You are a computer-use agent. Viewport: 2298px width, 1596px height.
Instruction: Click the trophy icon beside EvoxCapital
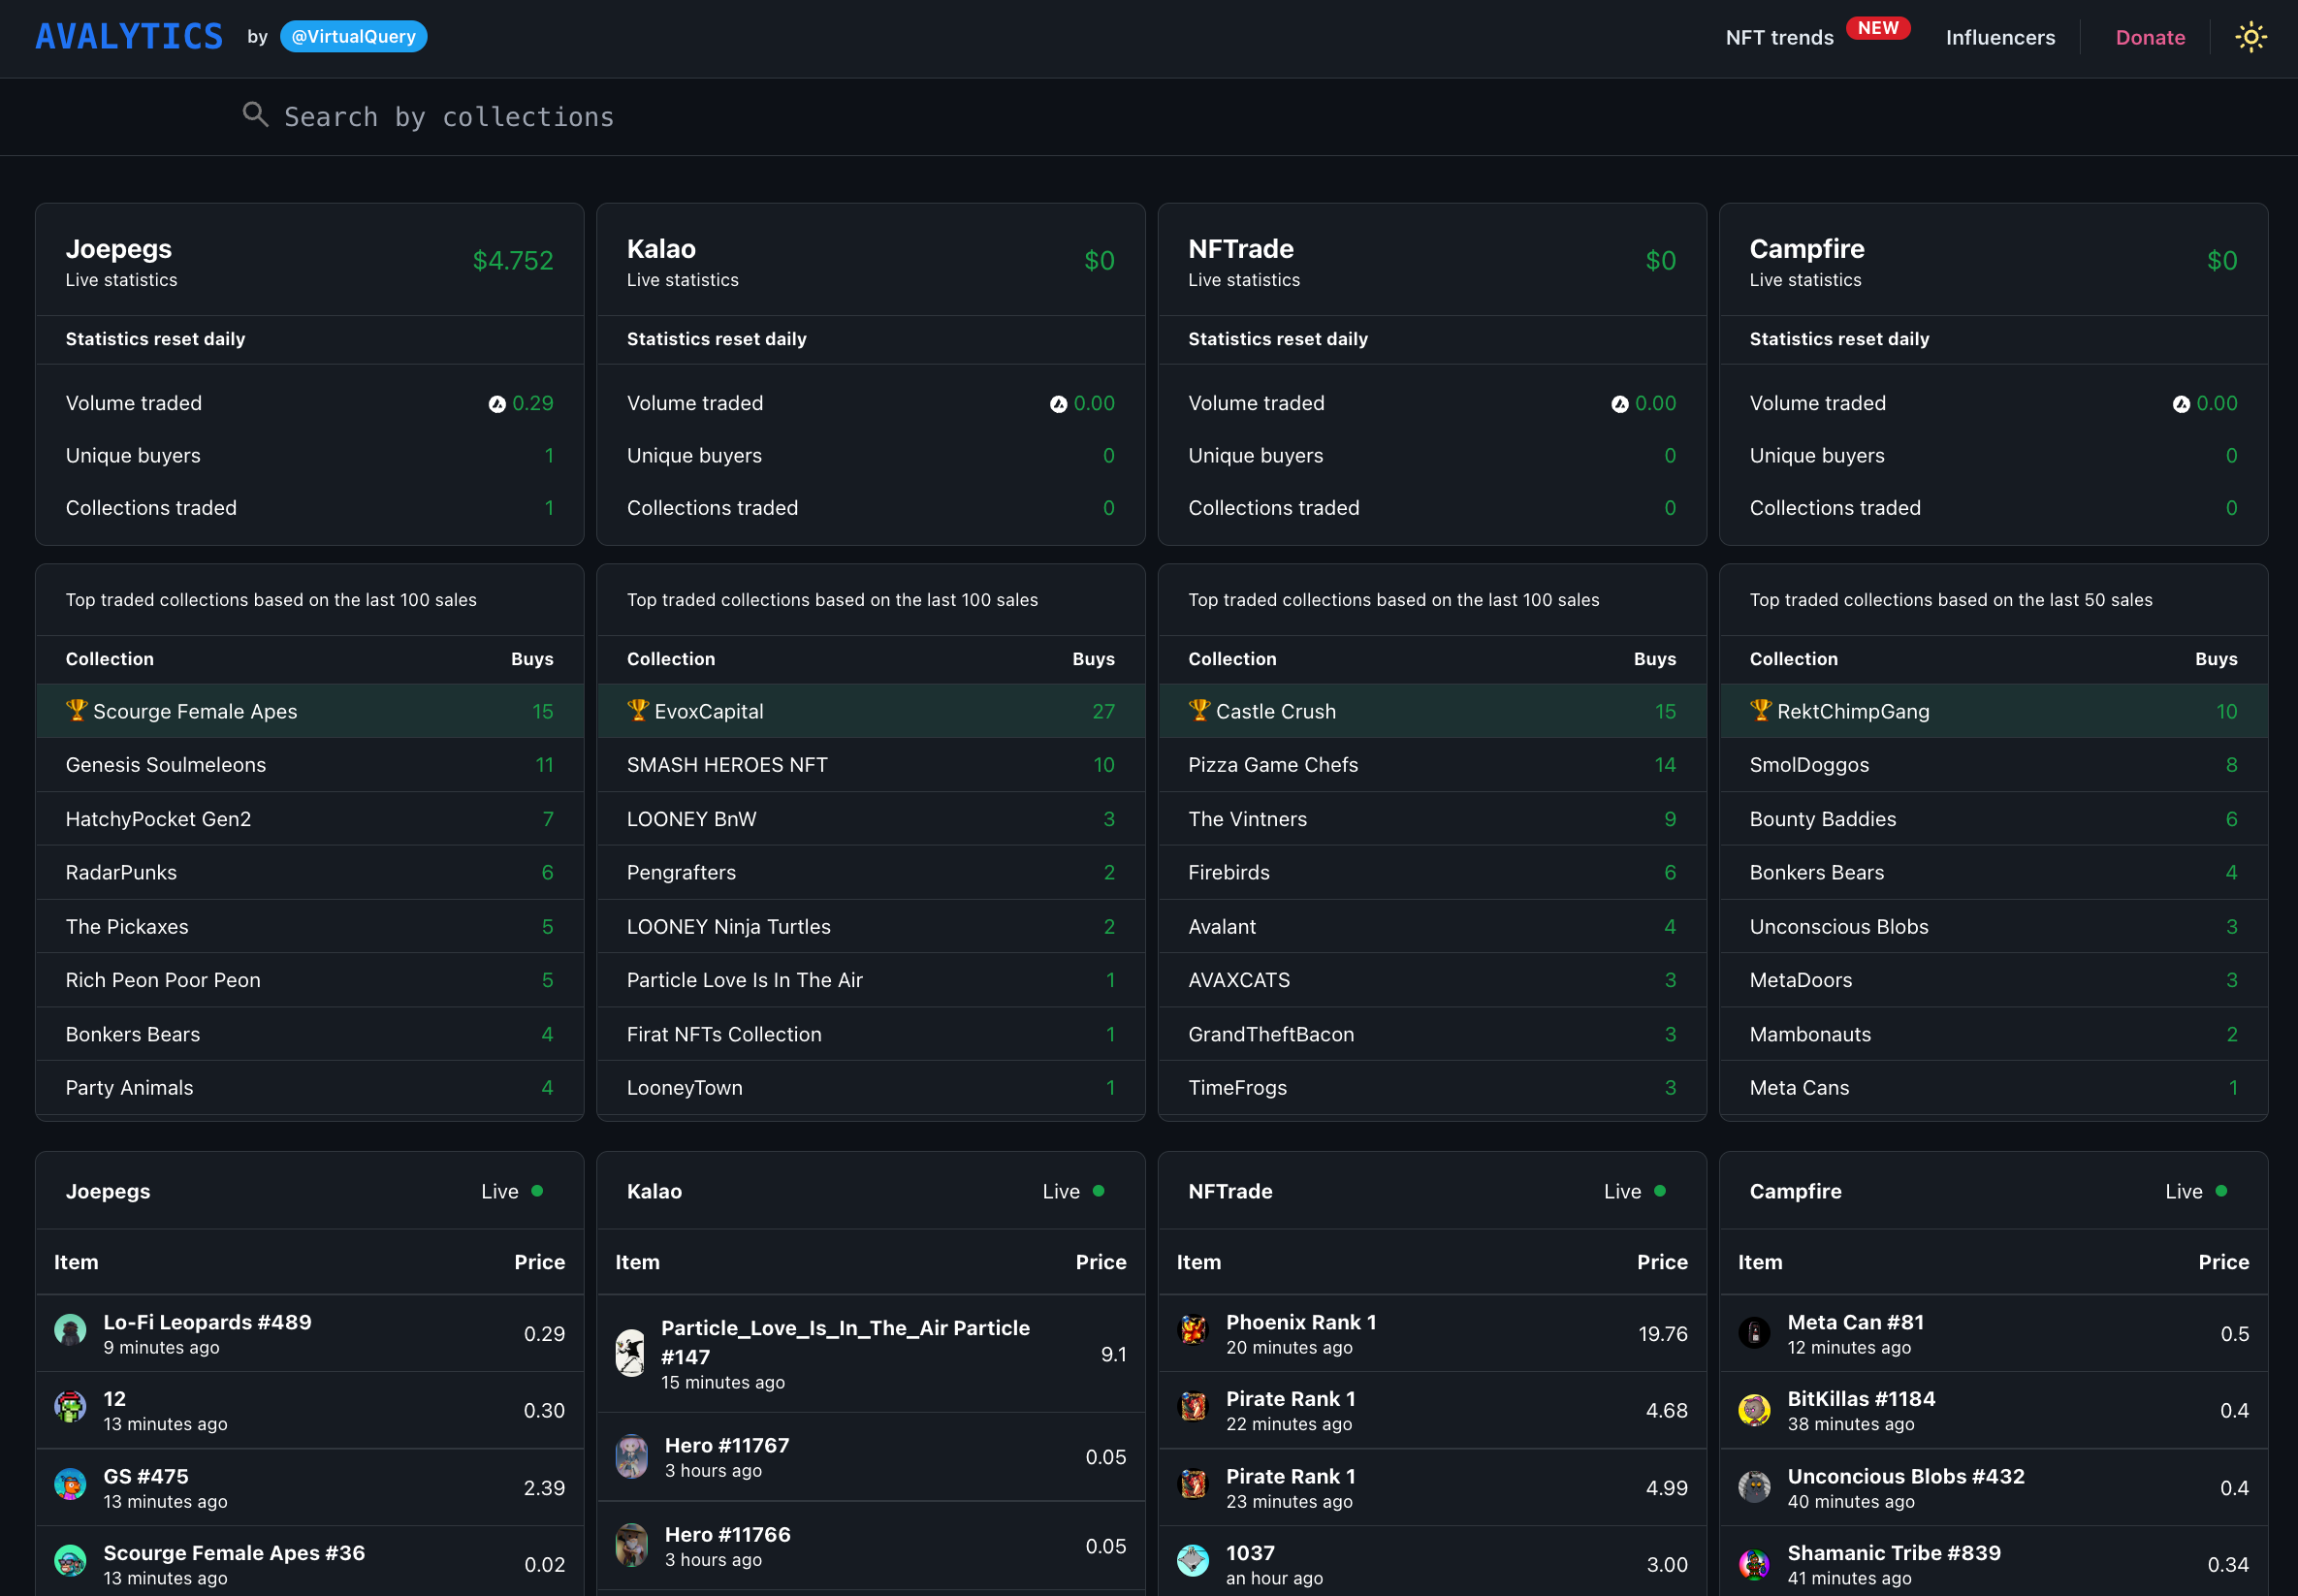(x=638, y=710)
